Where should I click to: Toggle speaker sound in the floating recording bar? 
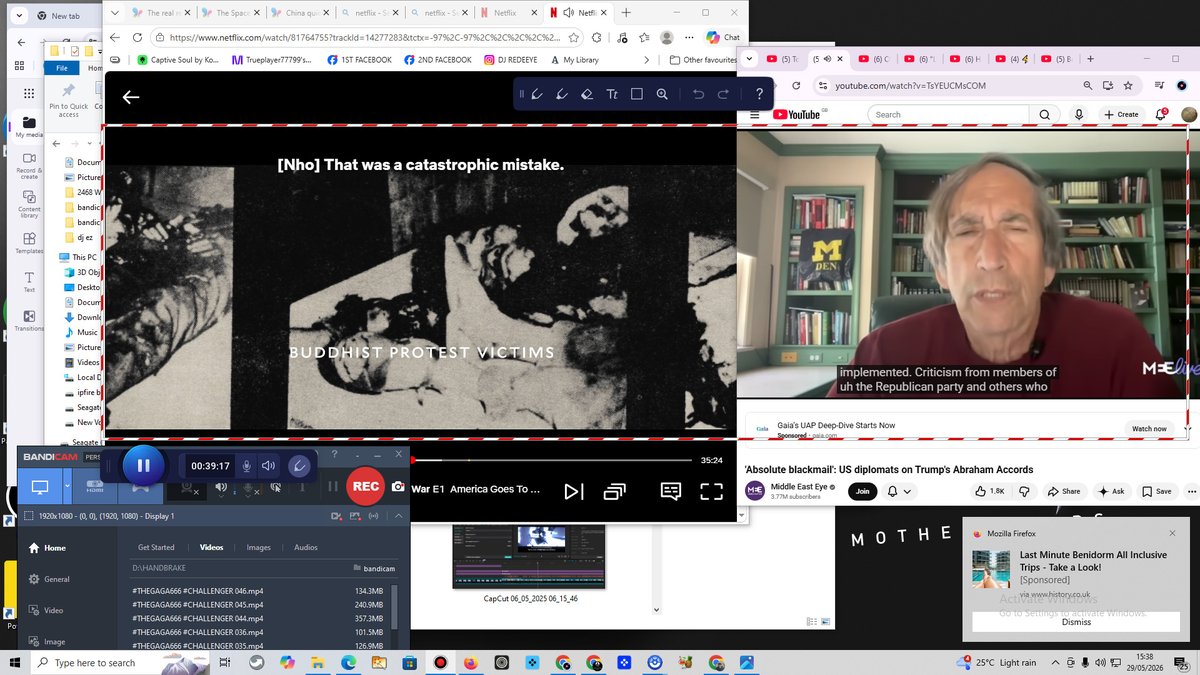coord(268,466)
